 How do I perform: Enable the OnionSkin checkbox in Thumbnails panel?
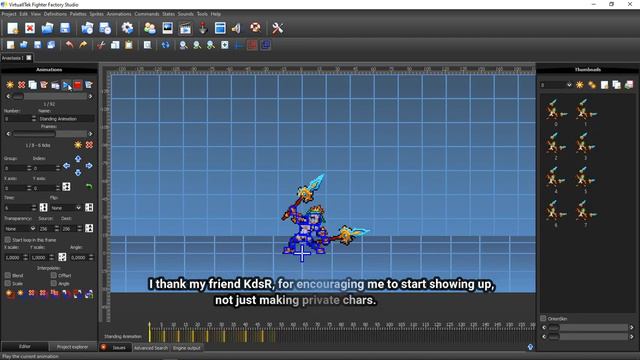coord(543,318)
